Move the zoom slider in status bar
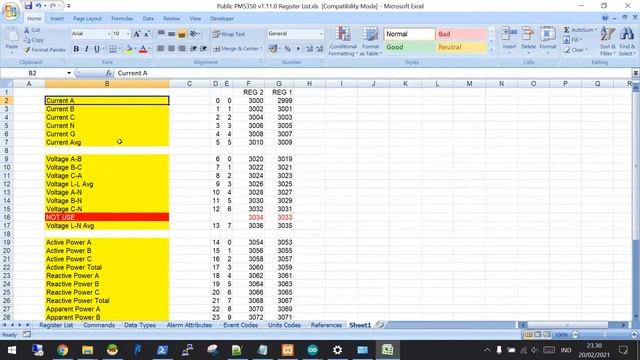Image resolution: width=640 pixels, height=360 pixels. click(604, 335)
